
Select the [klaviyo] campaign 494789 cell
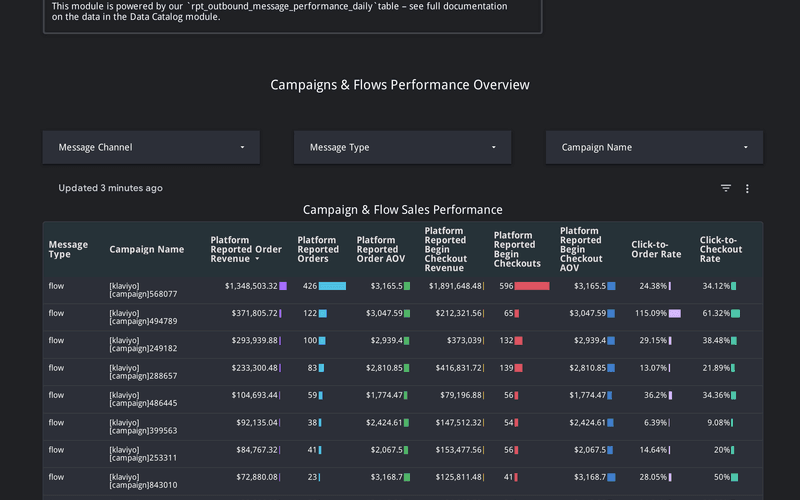(x=143, y=317)
